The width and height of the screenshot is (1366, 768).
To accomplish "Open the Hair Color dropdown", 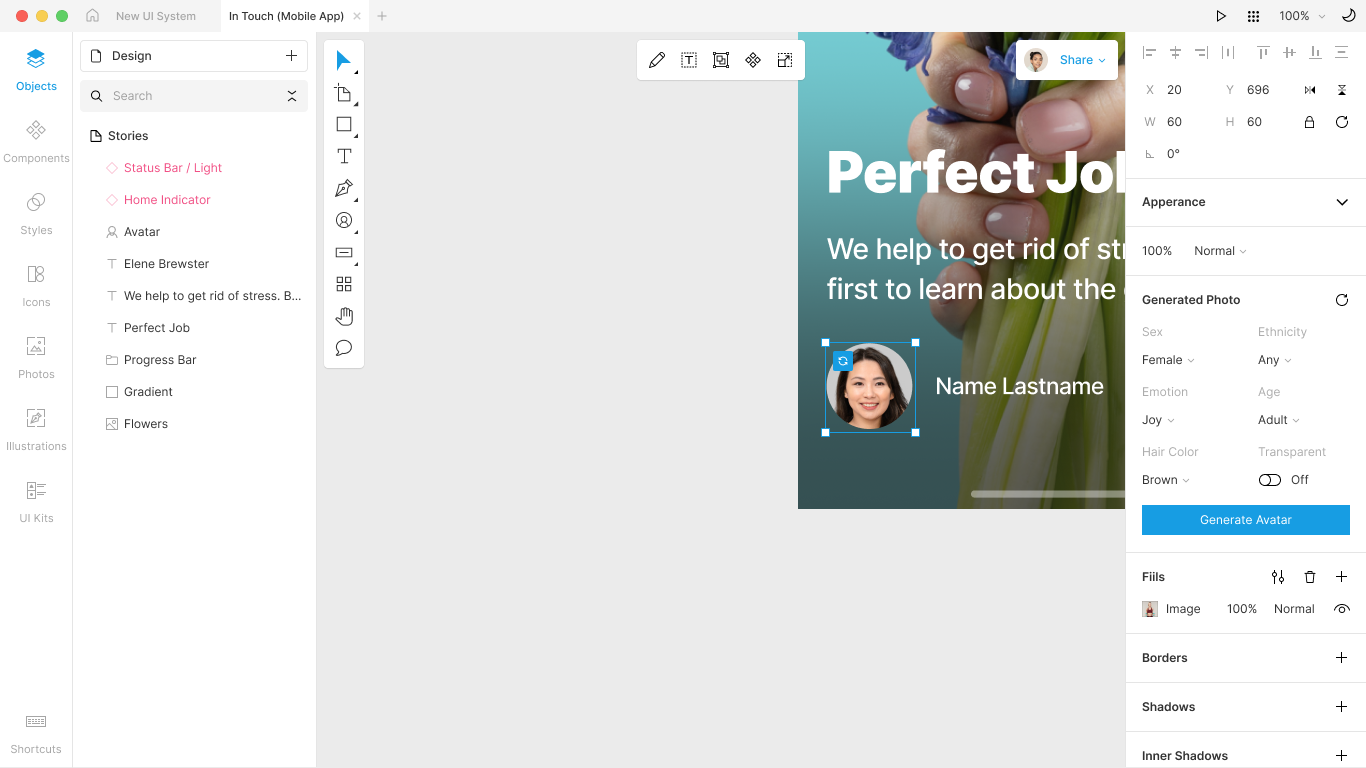I will [1166, 480].
